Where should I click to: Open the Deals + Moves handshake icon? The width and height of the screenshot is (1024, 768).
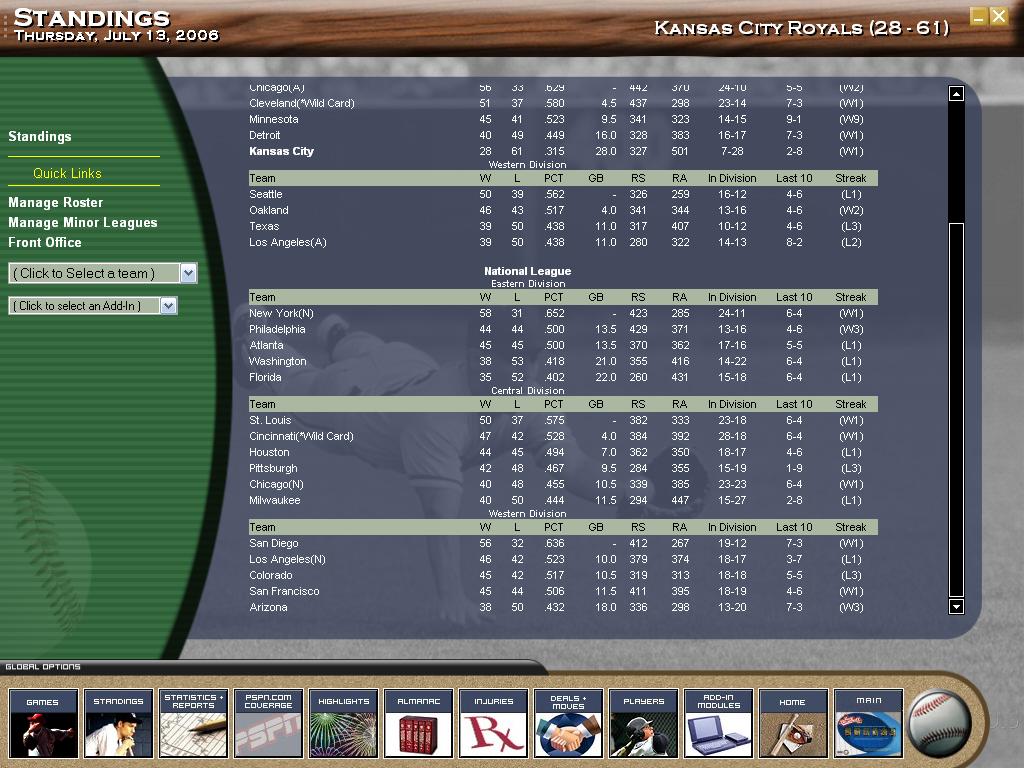click(x=568, y=723)
